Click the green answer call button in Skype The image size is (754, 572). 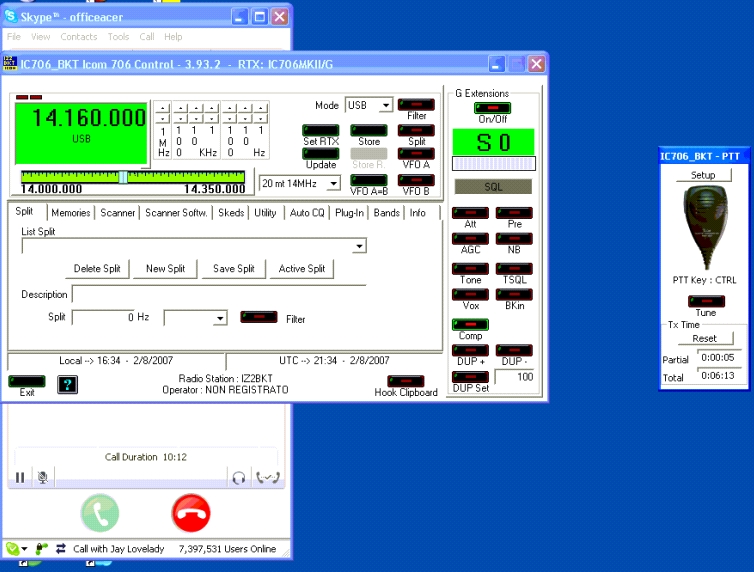click(100, 513)
